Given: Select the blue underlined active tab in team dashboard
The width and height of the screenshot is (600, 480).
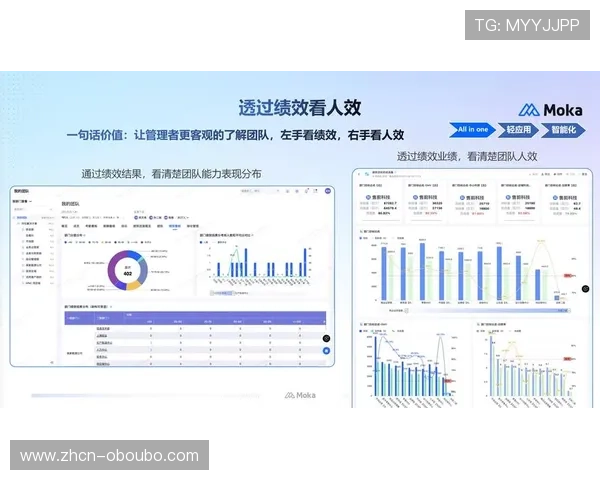Looking at the screenshot, I should pyautogui.click(x=175, y=226).
